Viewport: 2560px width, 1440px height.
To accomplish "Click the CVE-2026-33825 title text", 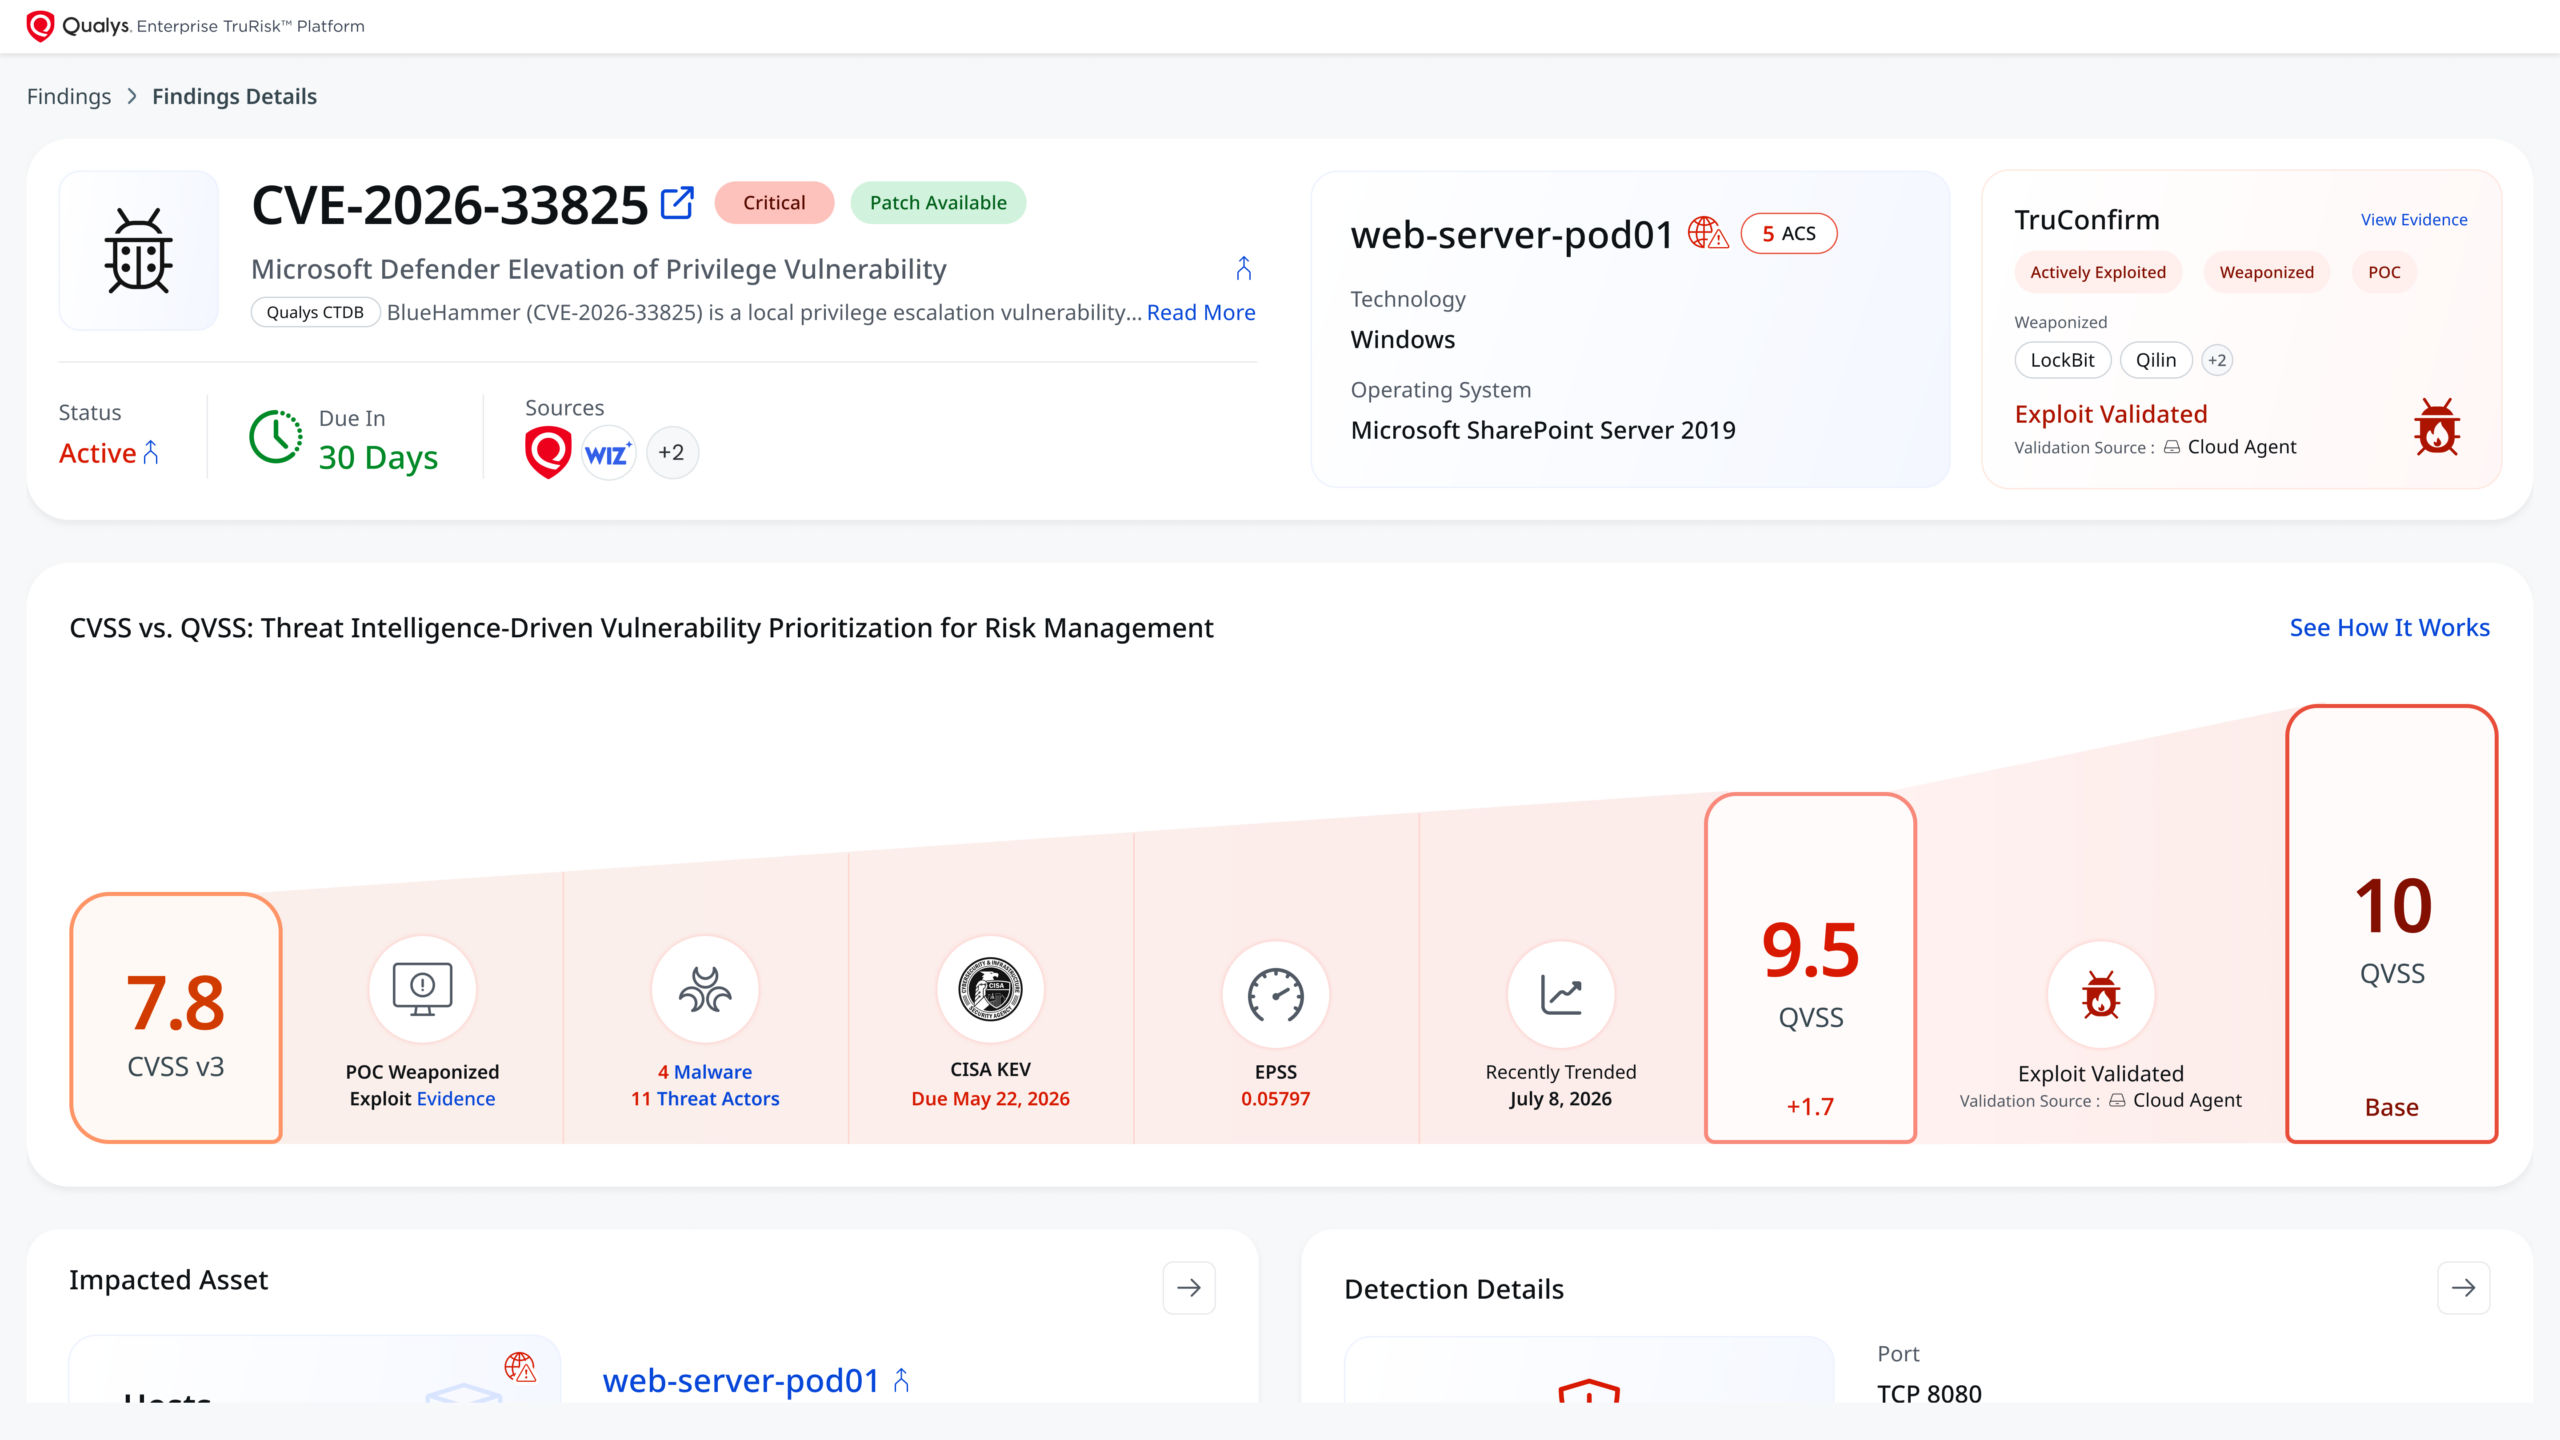I will tap(450, 205).
